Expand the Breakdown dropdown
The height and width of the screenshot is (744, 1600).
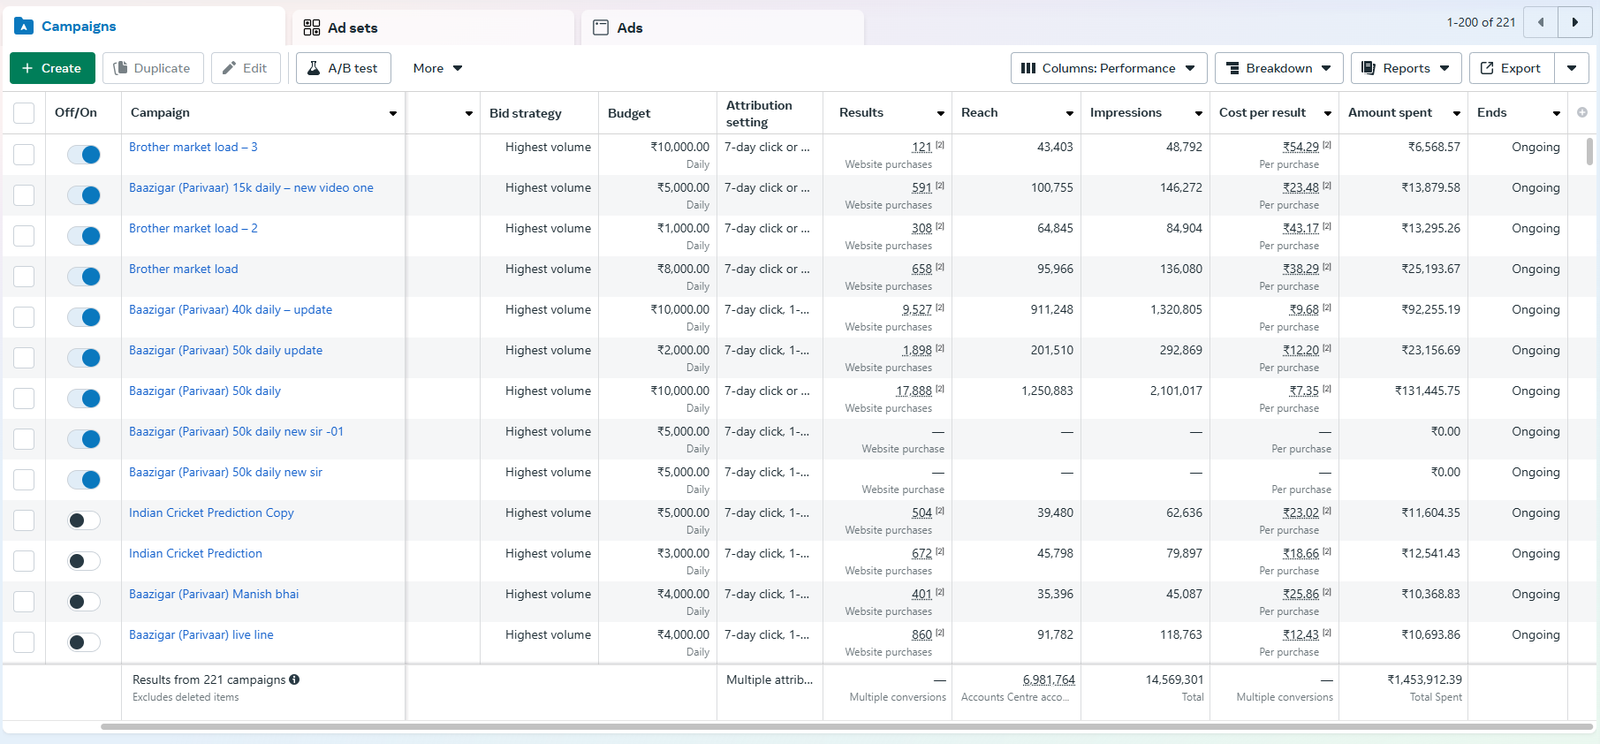[1278, 68]
